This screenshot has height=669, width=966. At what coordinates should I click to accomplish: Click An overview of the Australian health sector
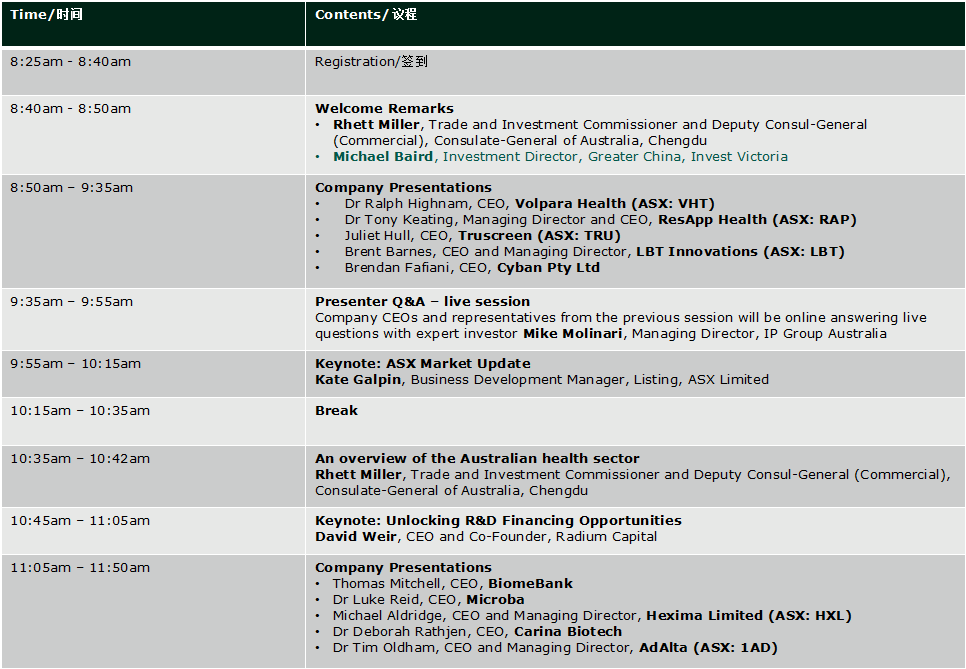click(477, 458)
